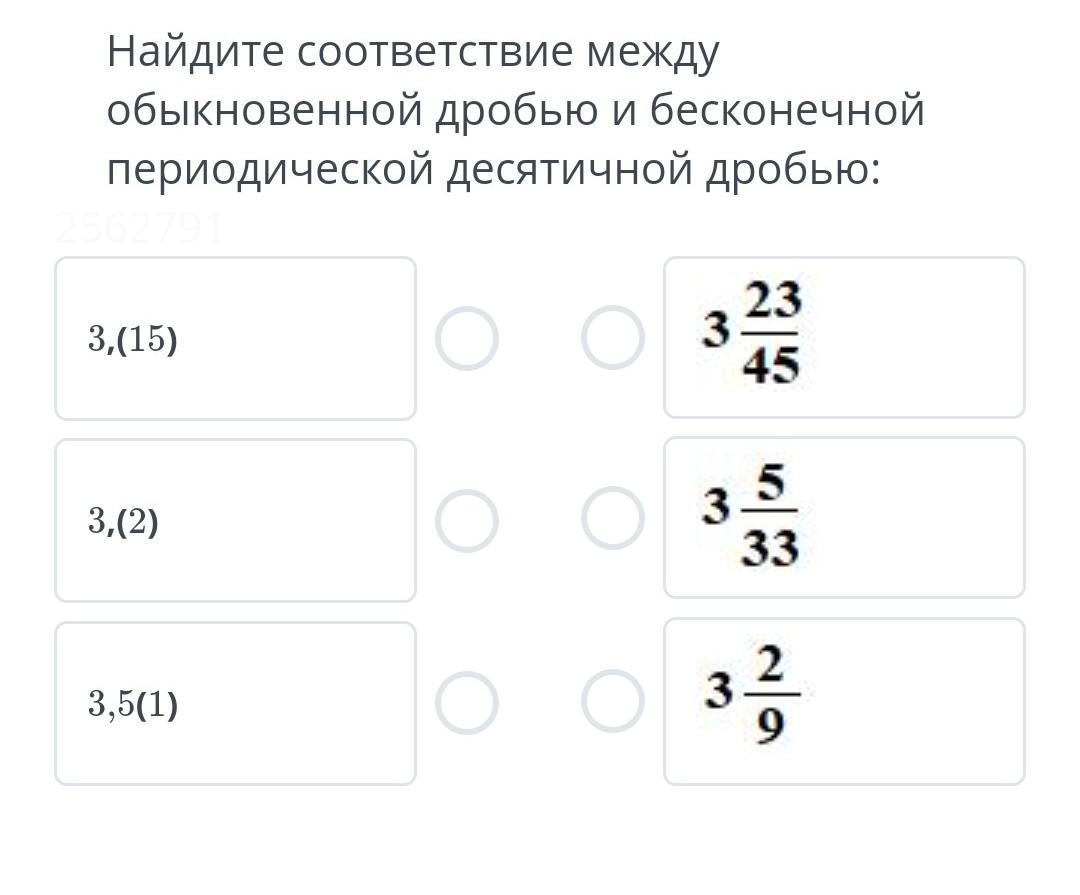Viewport: 1080px width, 895px height.
Task: Click the empty area of the 3 2/9 card
Action: [x=916, y=701]
